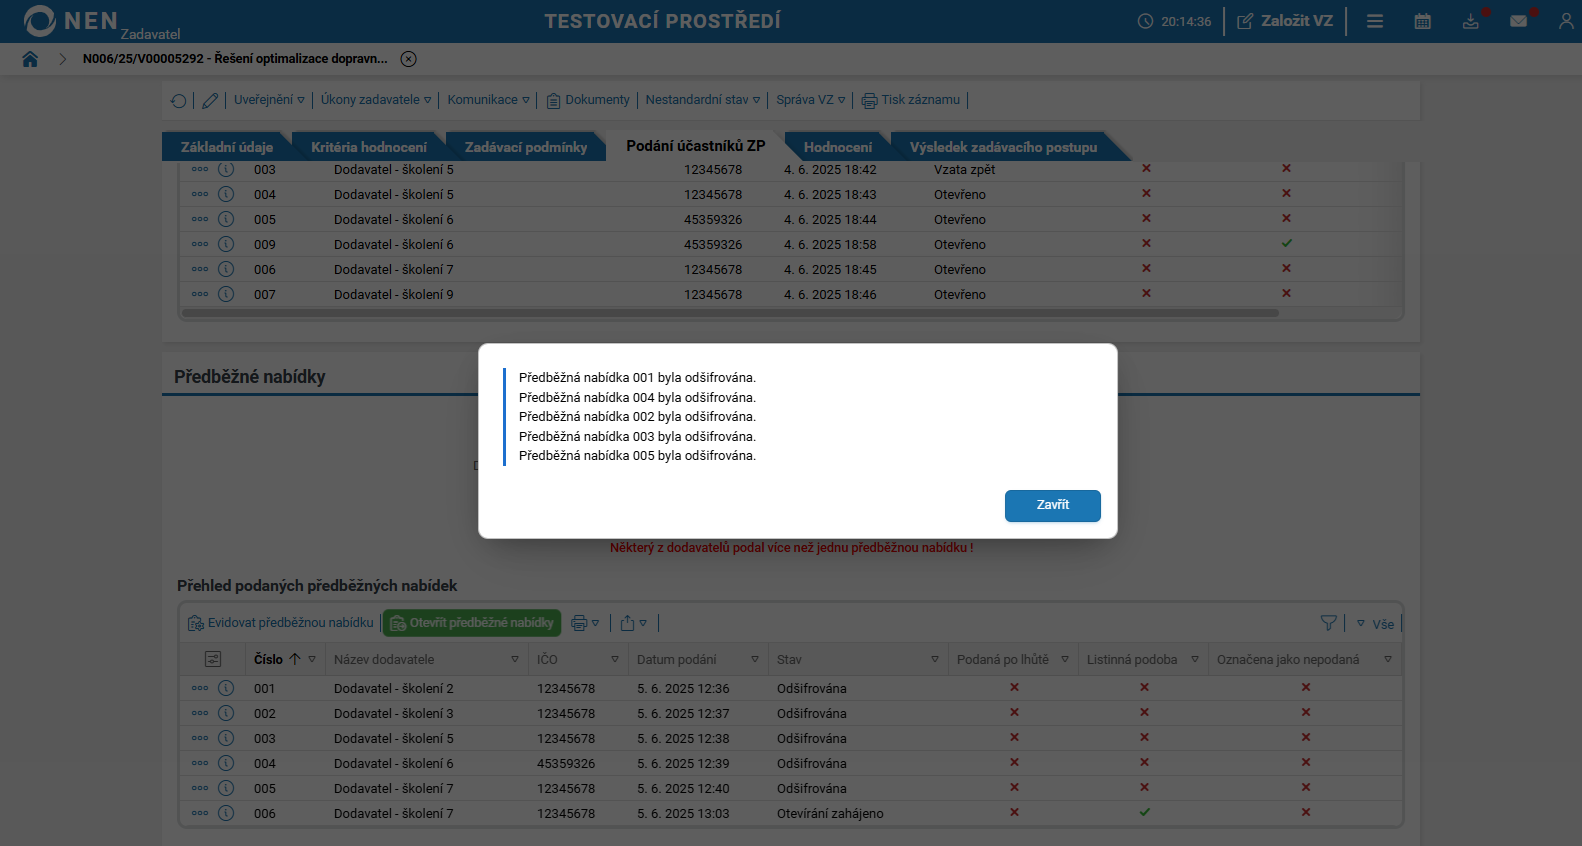Click the Zavřít button in the dialog
Image resolution: width=1582 pixels, height=846 pixels.
coord(1052,506)
